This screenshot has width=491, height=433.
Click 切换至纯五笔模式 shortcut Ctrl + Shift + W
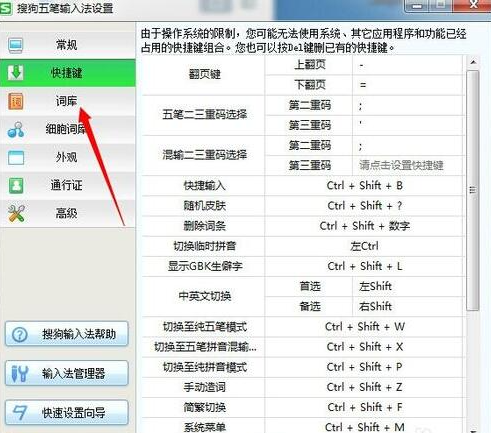tap(364, 326)
